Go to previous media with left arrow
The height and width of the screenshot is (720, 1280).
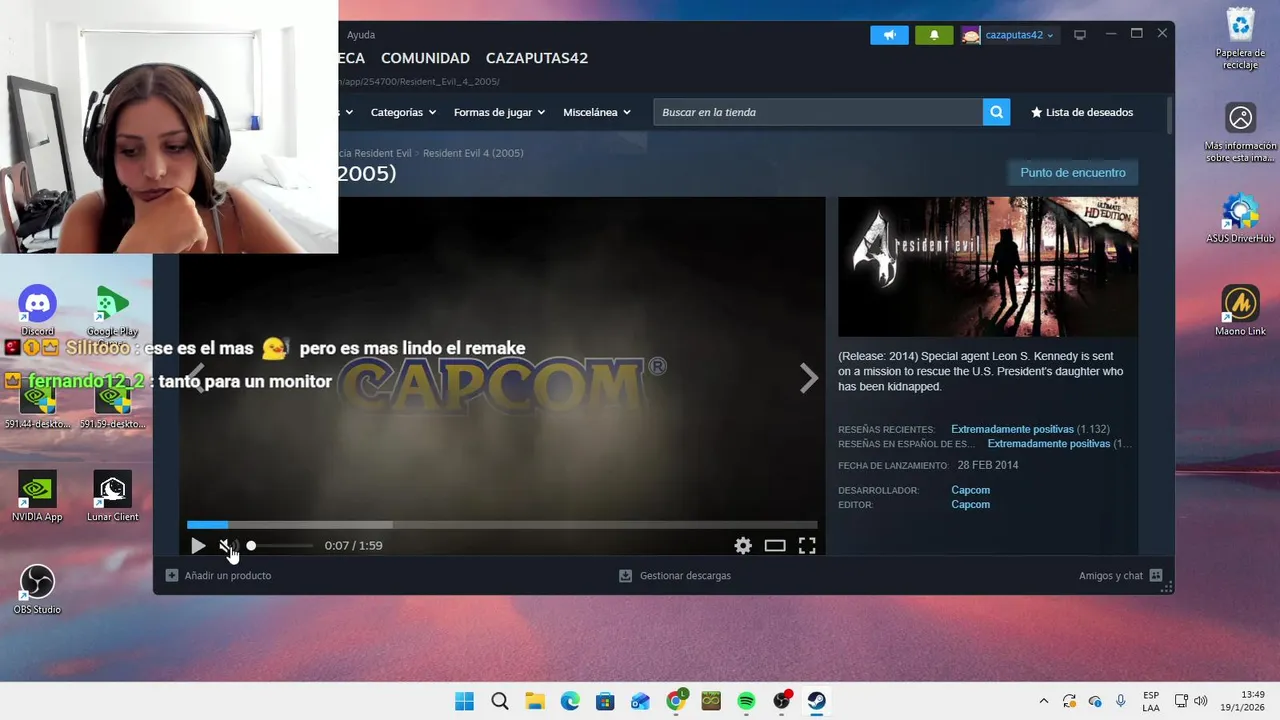(197, 378)
